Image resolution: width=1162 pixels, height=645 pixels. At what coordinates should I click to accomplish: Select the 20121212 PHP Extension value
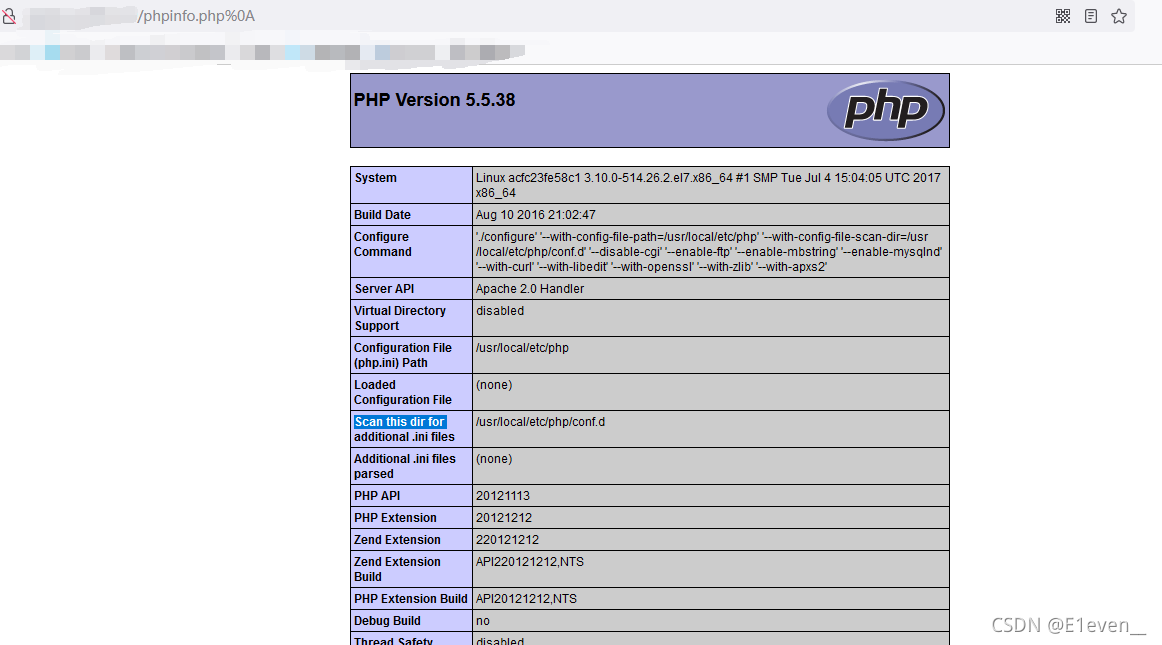pos(504,519)
